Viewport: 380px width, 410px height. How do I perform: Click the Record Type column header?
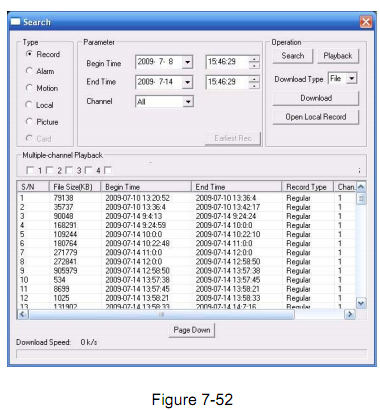point(308,187)
